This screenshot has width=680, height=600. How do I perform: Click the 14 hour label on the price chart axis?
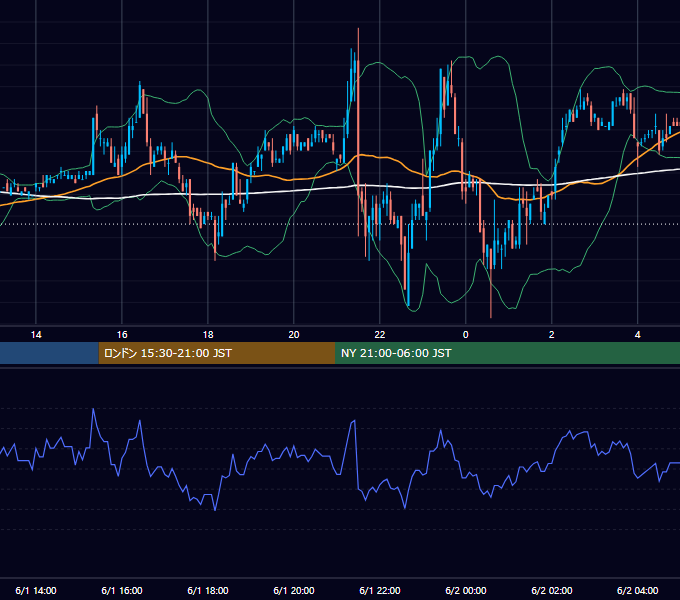[x=36, y=335]
